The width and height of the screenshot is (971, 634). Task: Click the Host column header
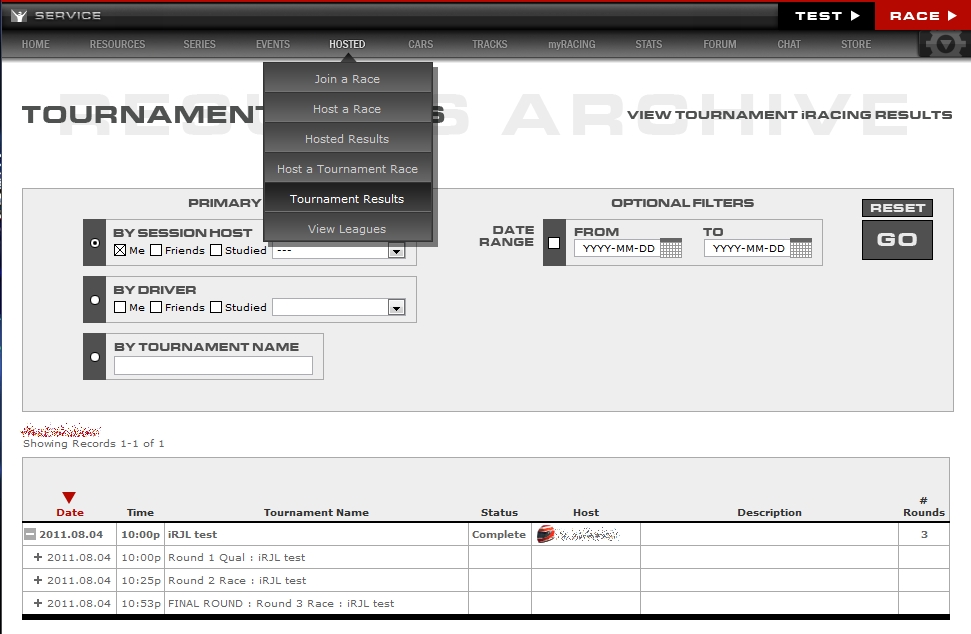coord(586,512)
